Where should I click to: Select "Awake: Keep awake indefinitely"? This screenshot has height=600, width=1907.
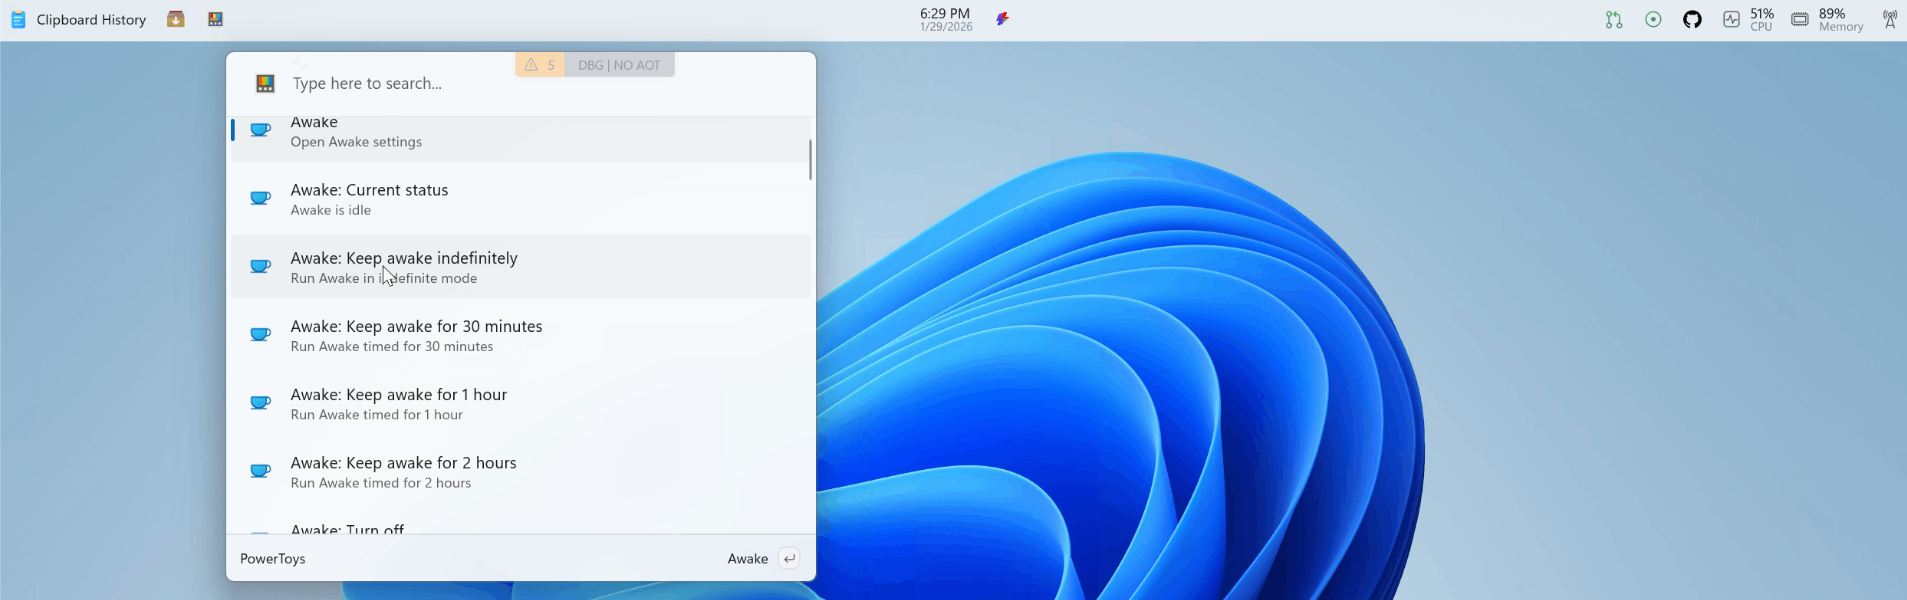click(x=520, y=267)
